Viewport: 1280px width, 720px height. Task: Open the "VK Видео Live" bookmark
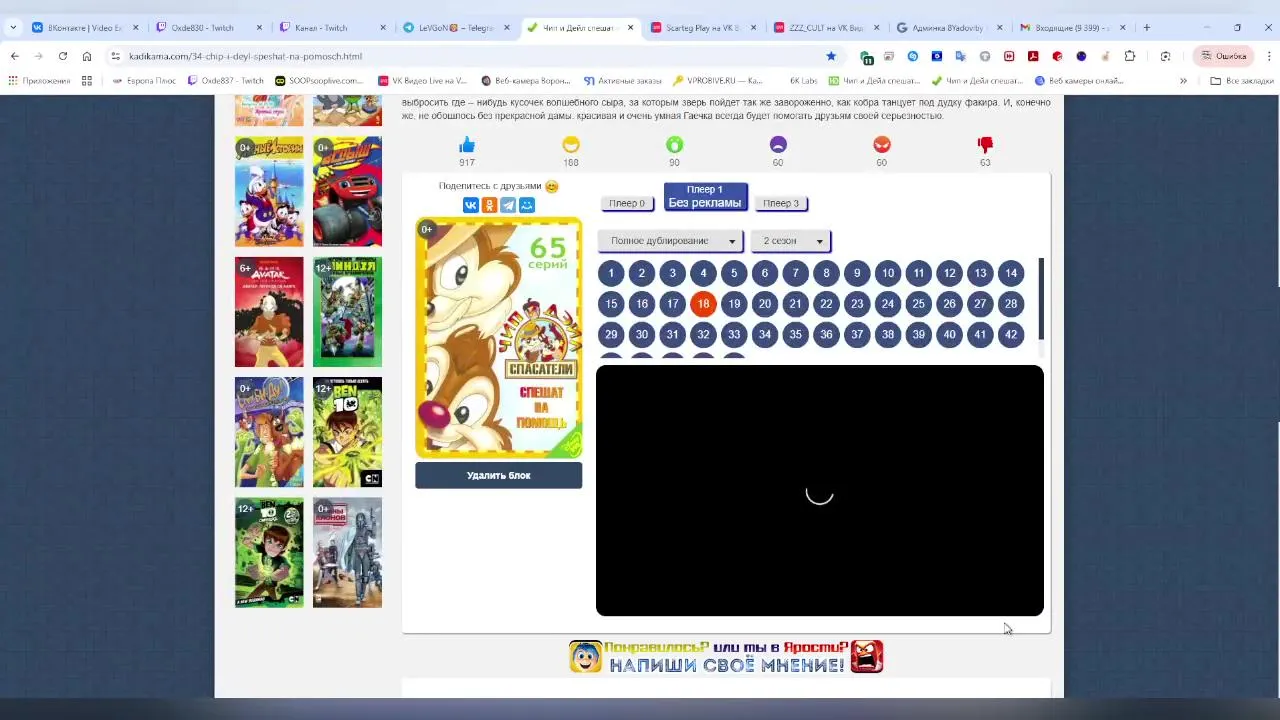tap(422, 81)
